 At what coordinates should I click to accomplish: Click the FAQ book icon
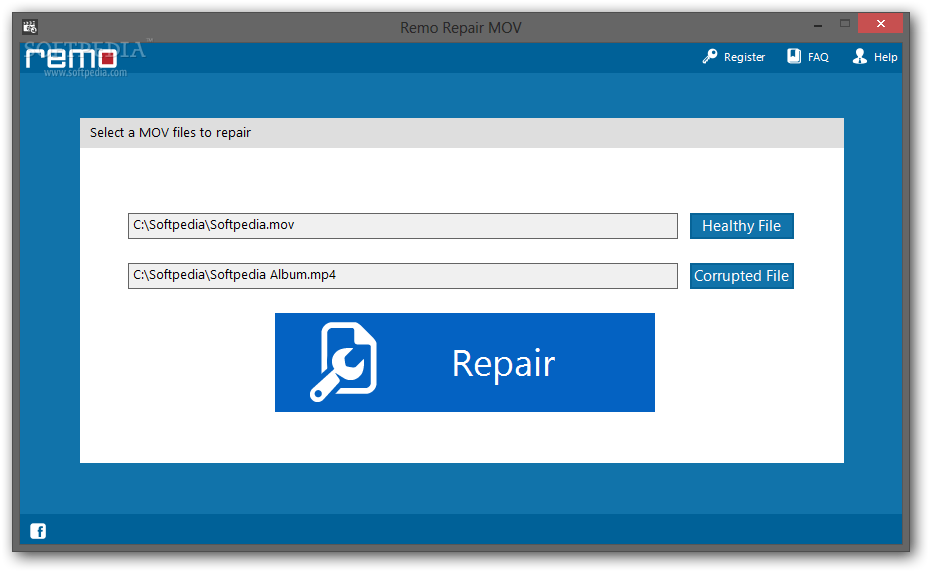pyautogui.click(x=794, y=56)
